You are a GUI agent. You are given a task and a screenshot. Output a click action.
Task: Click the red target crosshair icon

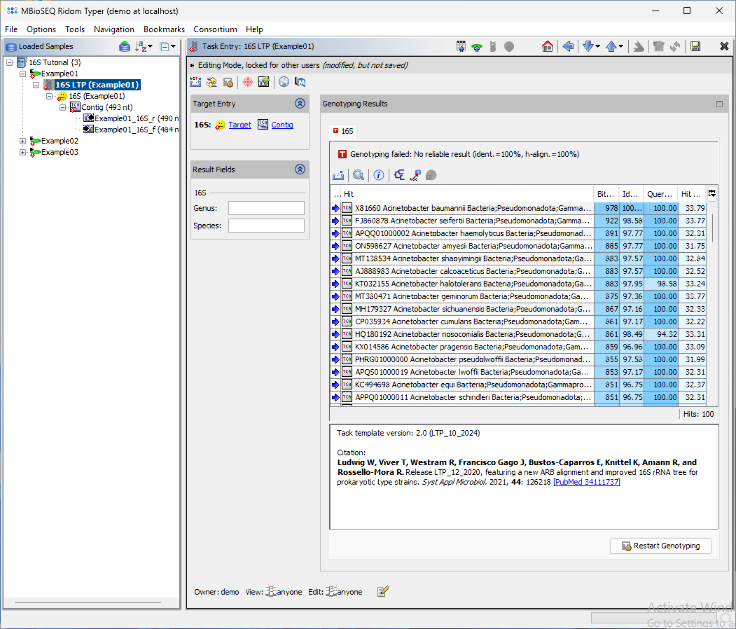(247, 82)
